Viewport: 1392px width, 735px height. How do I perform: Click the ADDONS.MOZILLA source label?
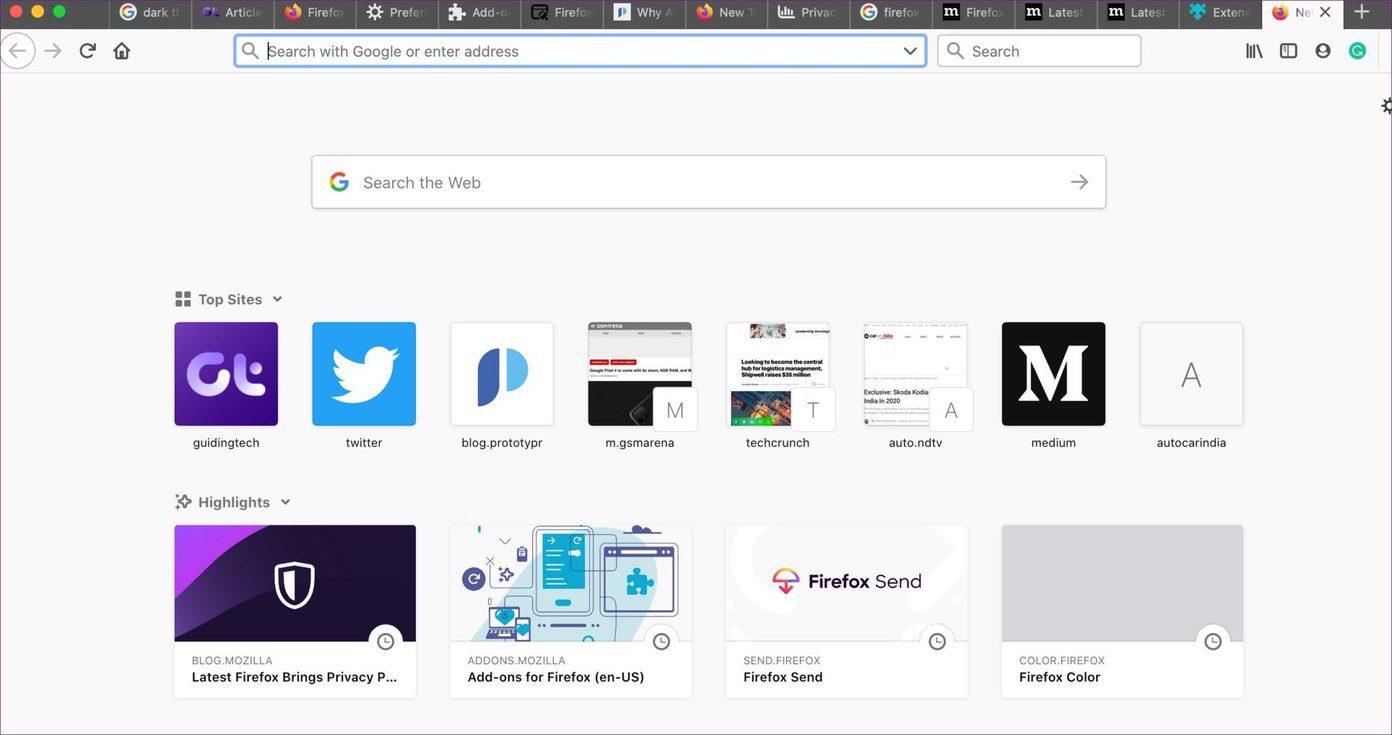pos(516,660)
